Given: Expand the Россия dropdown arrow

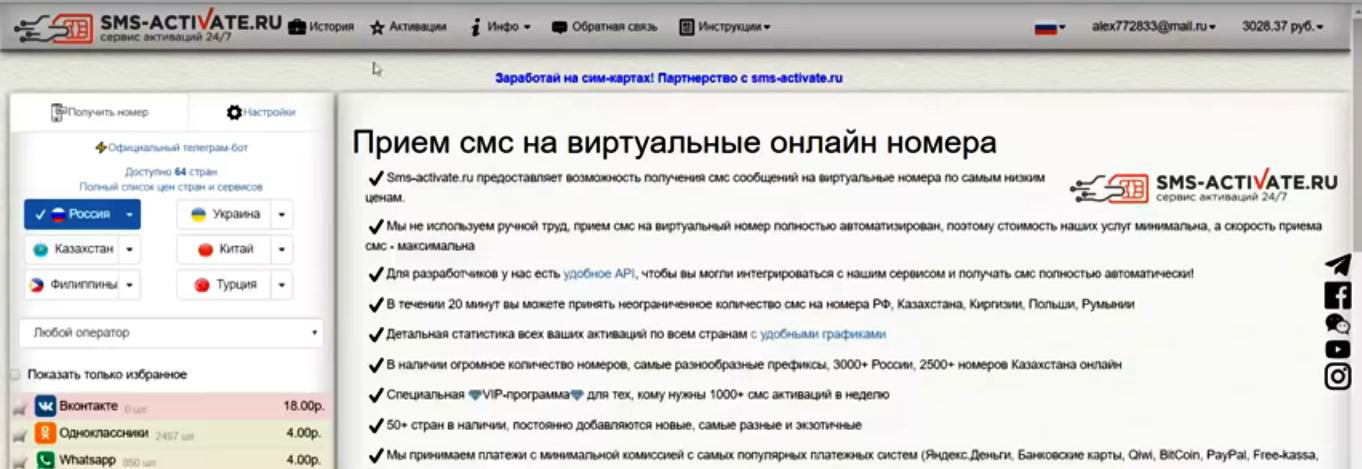Looking at the screenshot, I should coord(130,214).
